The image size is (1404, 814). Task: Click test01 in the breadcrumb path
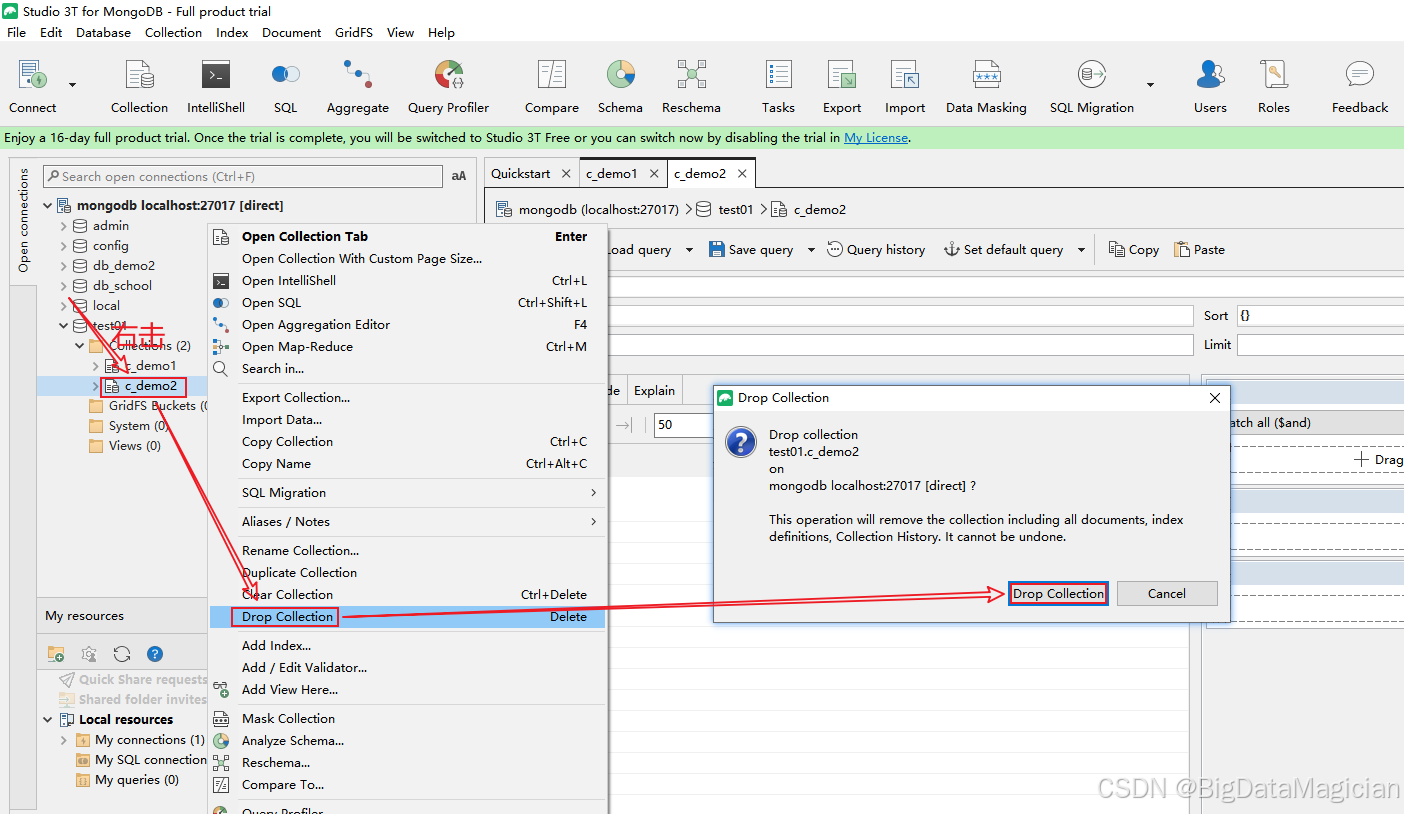(x=736, y=210)
